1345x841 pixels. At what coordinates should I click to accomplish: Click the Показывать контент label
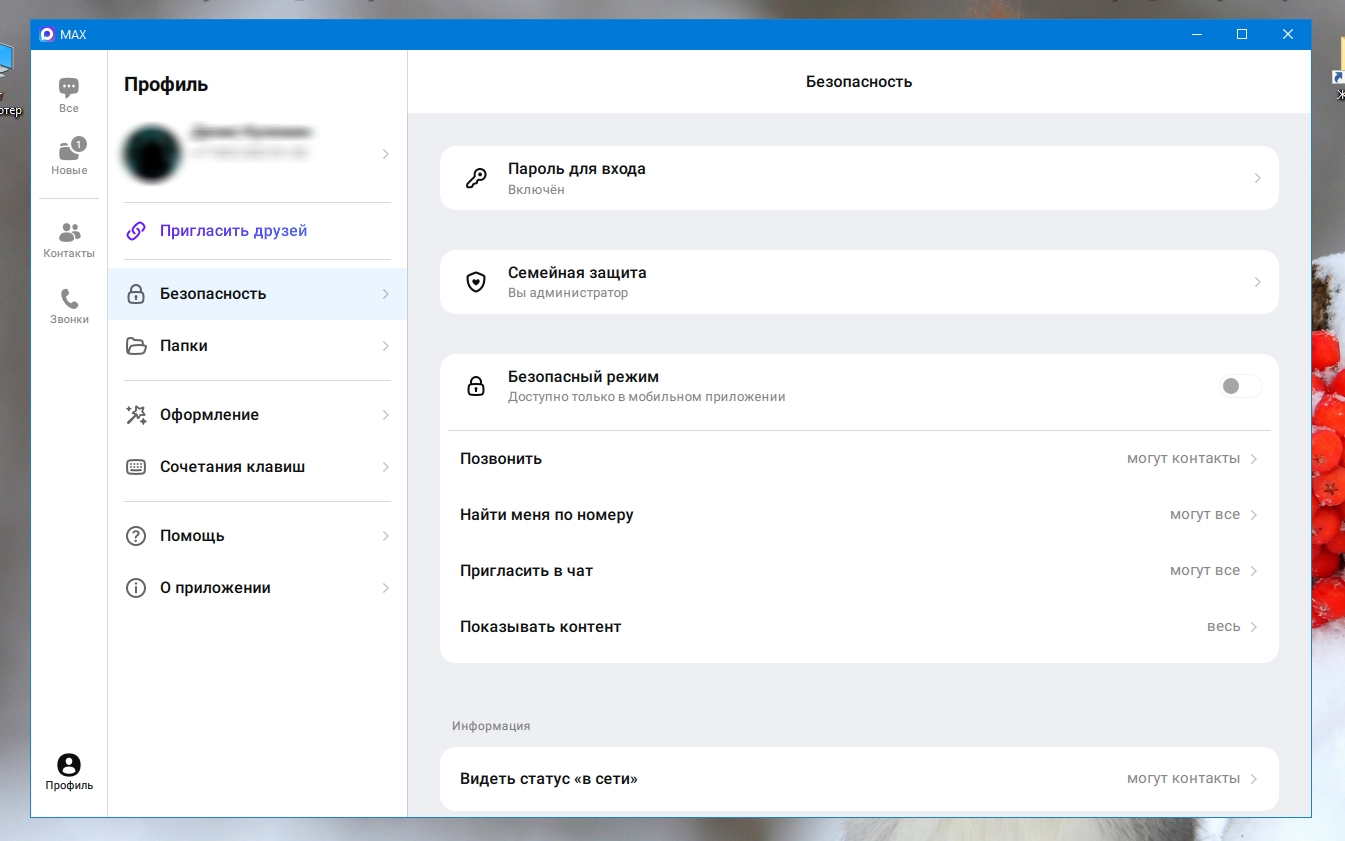[540, 627]
